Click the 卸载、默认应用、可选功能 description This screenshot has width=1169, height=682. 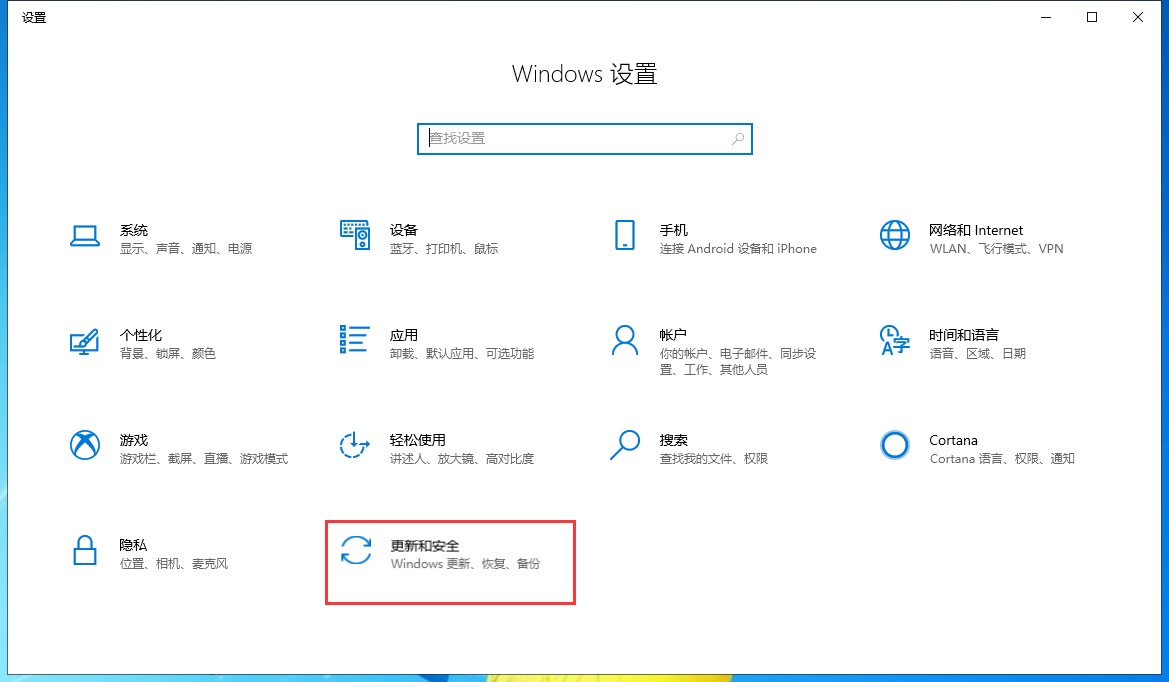point(462,354)
